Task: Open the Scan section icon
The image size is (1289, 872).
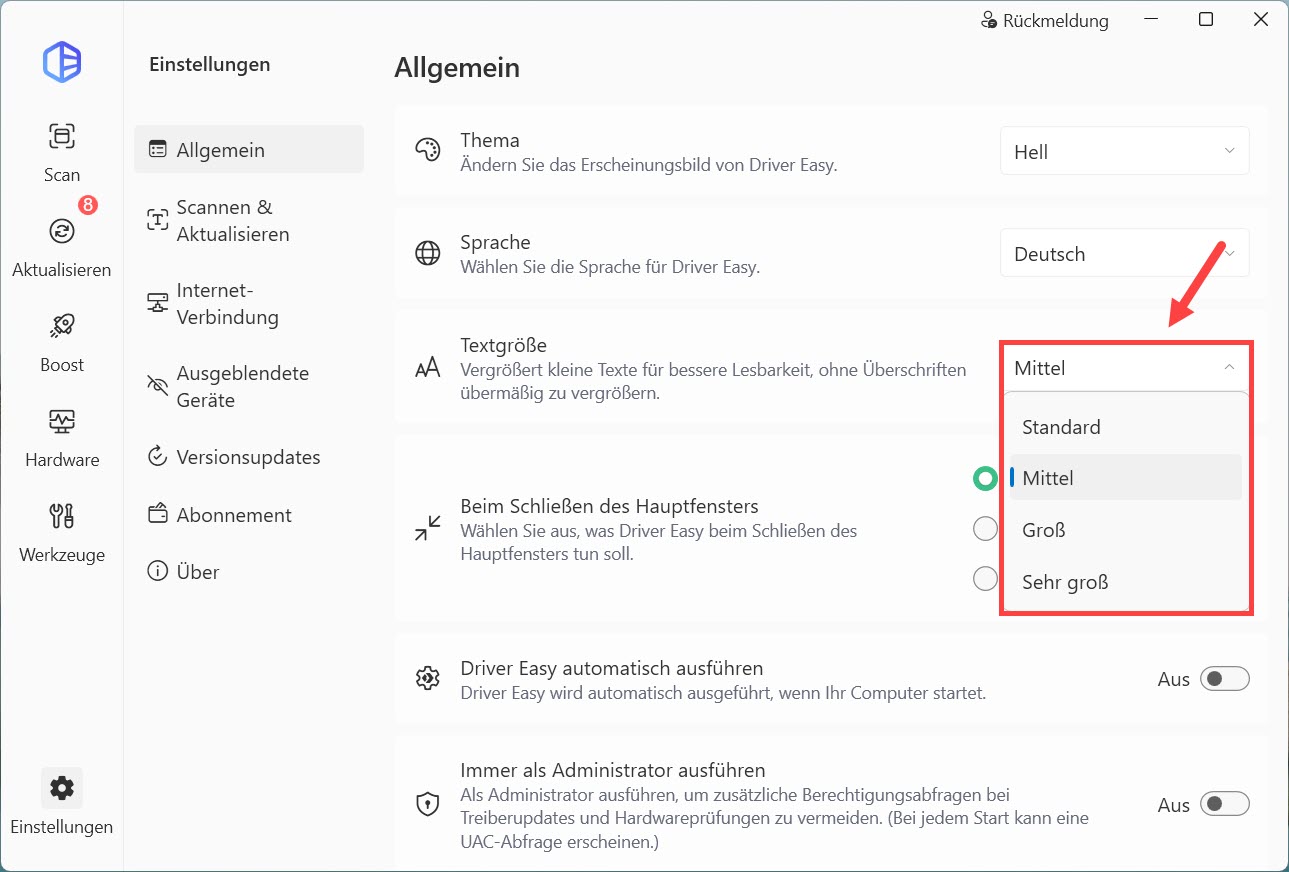Action: [62, 136]
